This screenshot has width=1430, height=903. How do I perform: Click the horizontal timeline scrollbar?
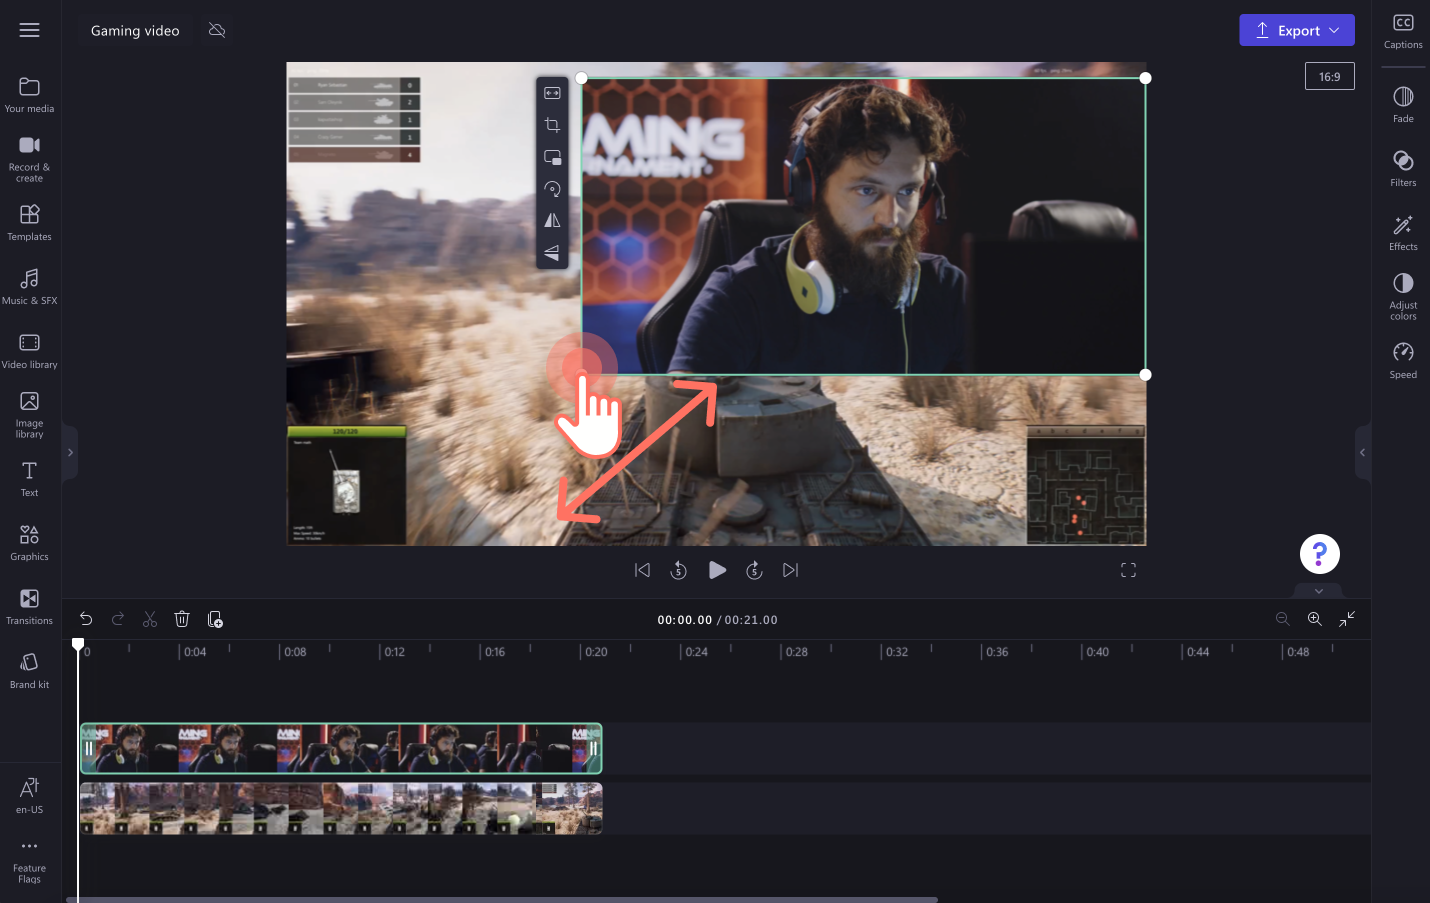coord(502,900)
